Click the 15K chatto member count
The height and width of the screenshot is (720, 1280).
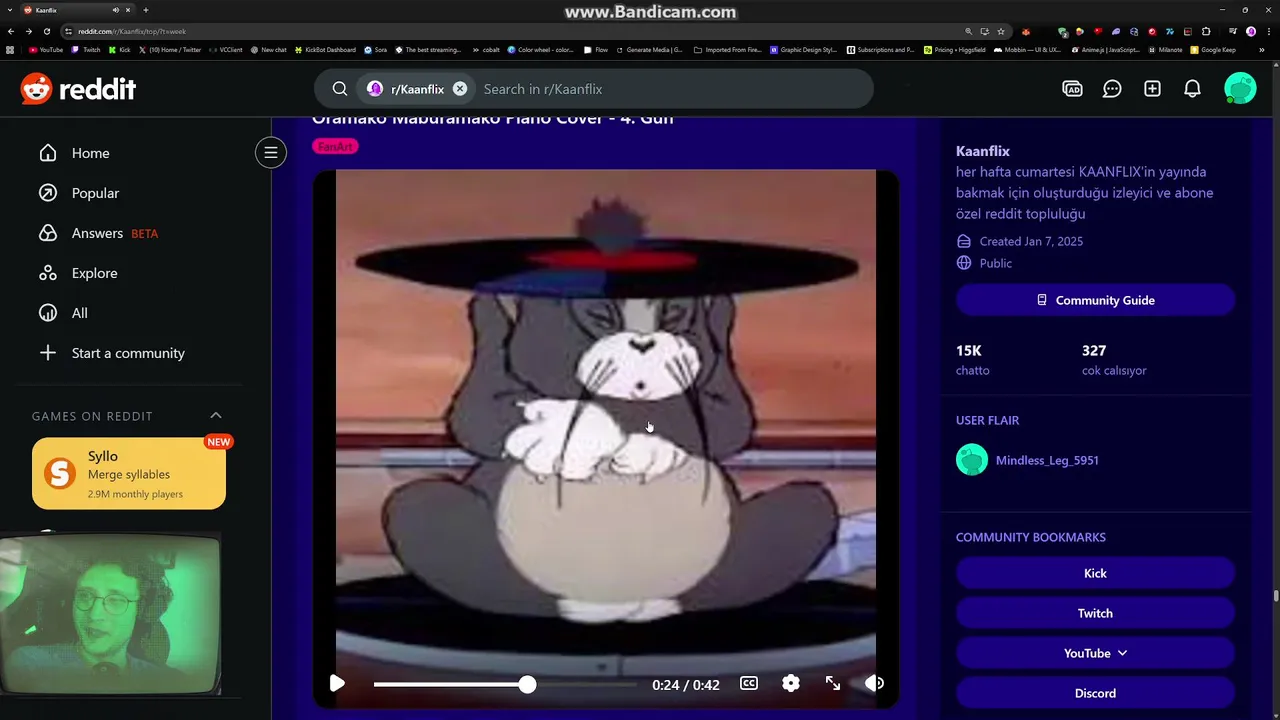(973, 360)
